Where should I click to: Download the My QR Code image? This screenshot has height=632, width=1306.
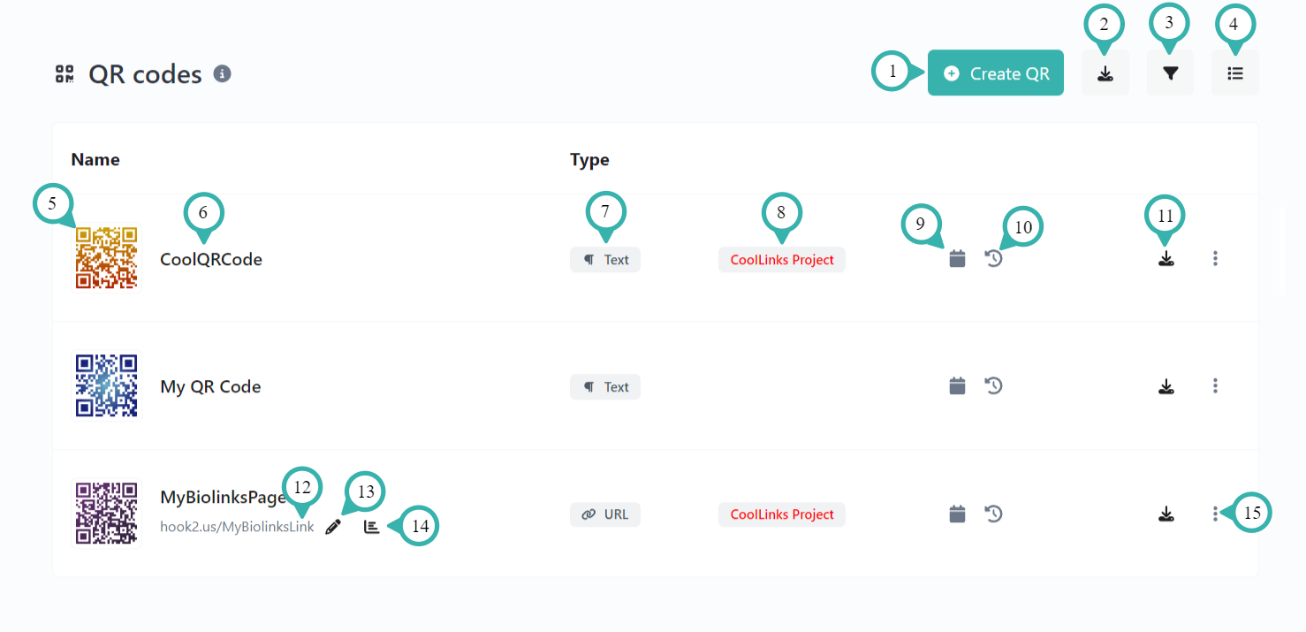click(x=1165, y=385)
